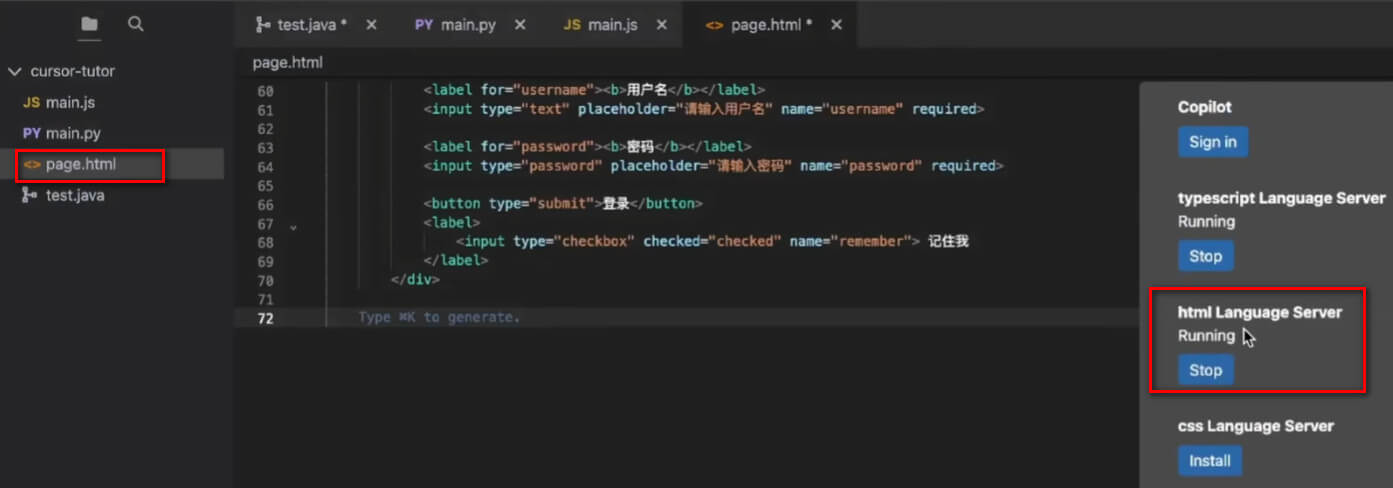1393x488 pixels.
Task: Click the HTML icon beside page.html in sidebar
Action: pyautogui.click(x=31, y=164)
